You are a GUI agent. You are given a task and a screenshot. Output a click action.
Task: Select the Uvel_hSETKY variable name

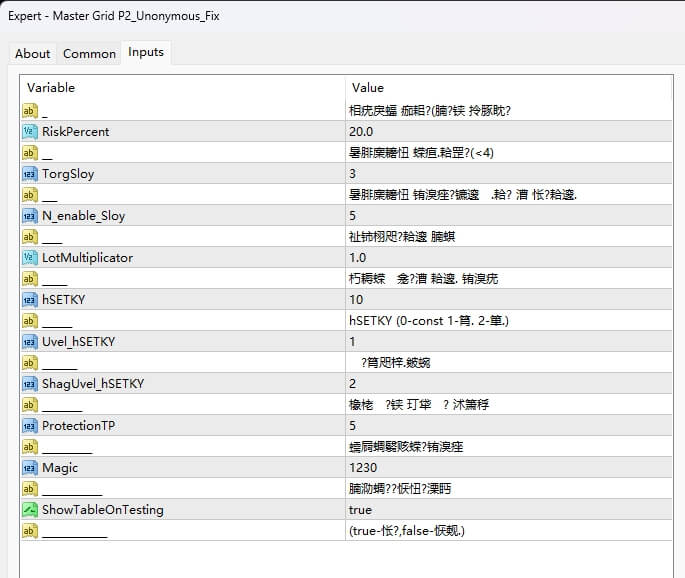[79, 342]
